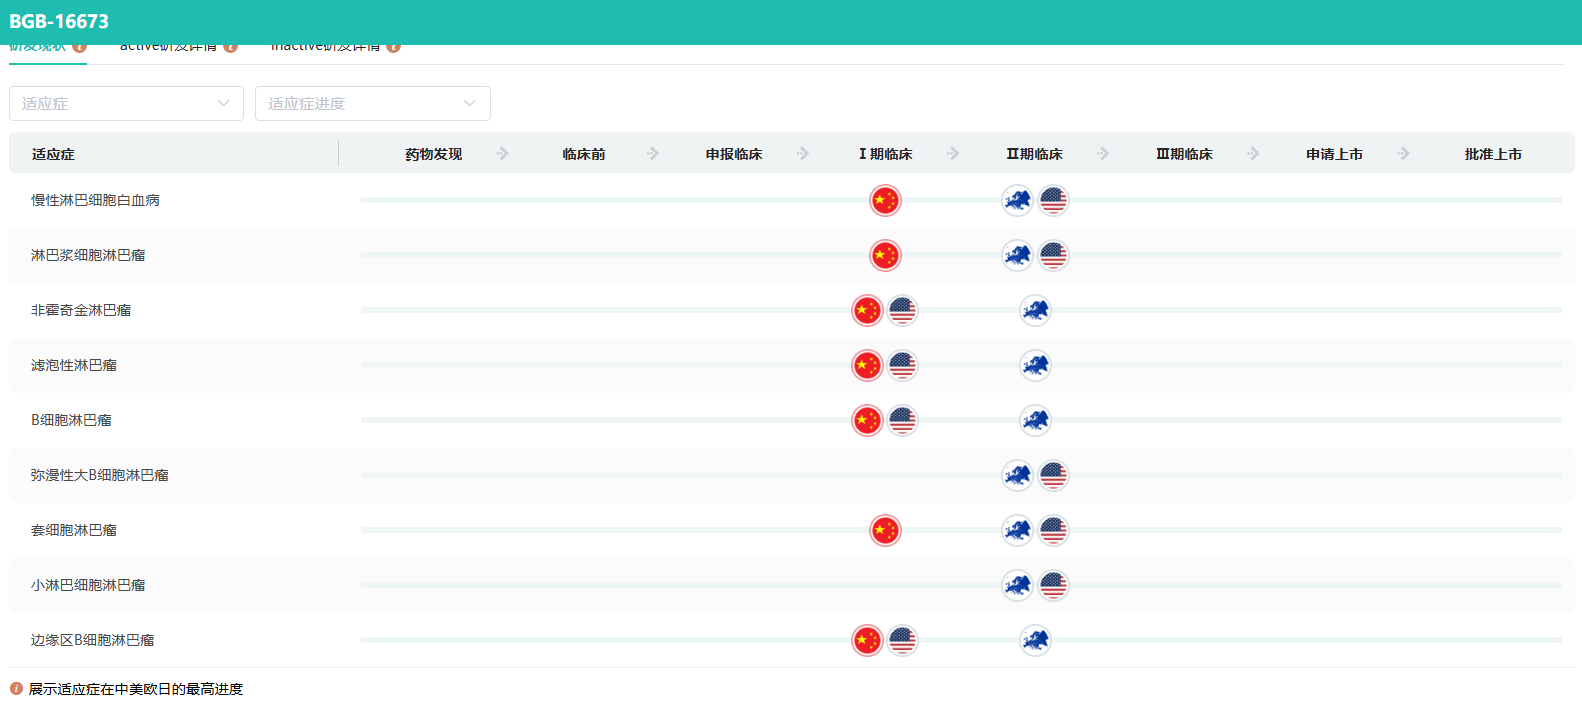The image size is (1582, 714).
Task: Click EU map icon in 边缘区B细胞淋巴瘤 row
Action: [x=1035, y=640]
